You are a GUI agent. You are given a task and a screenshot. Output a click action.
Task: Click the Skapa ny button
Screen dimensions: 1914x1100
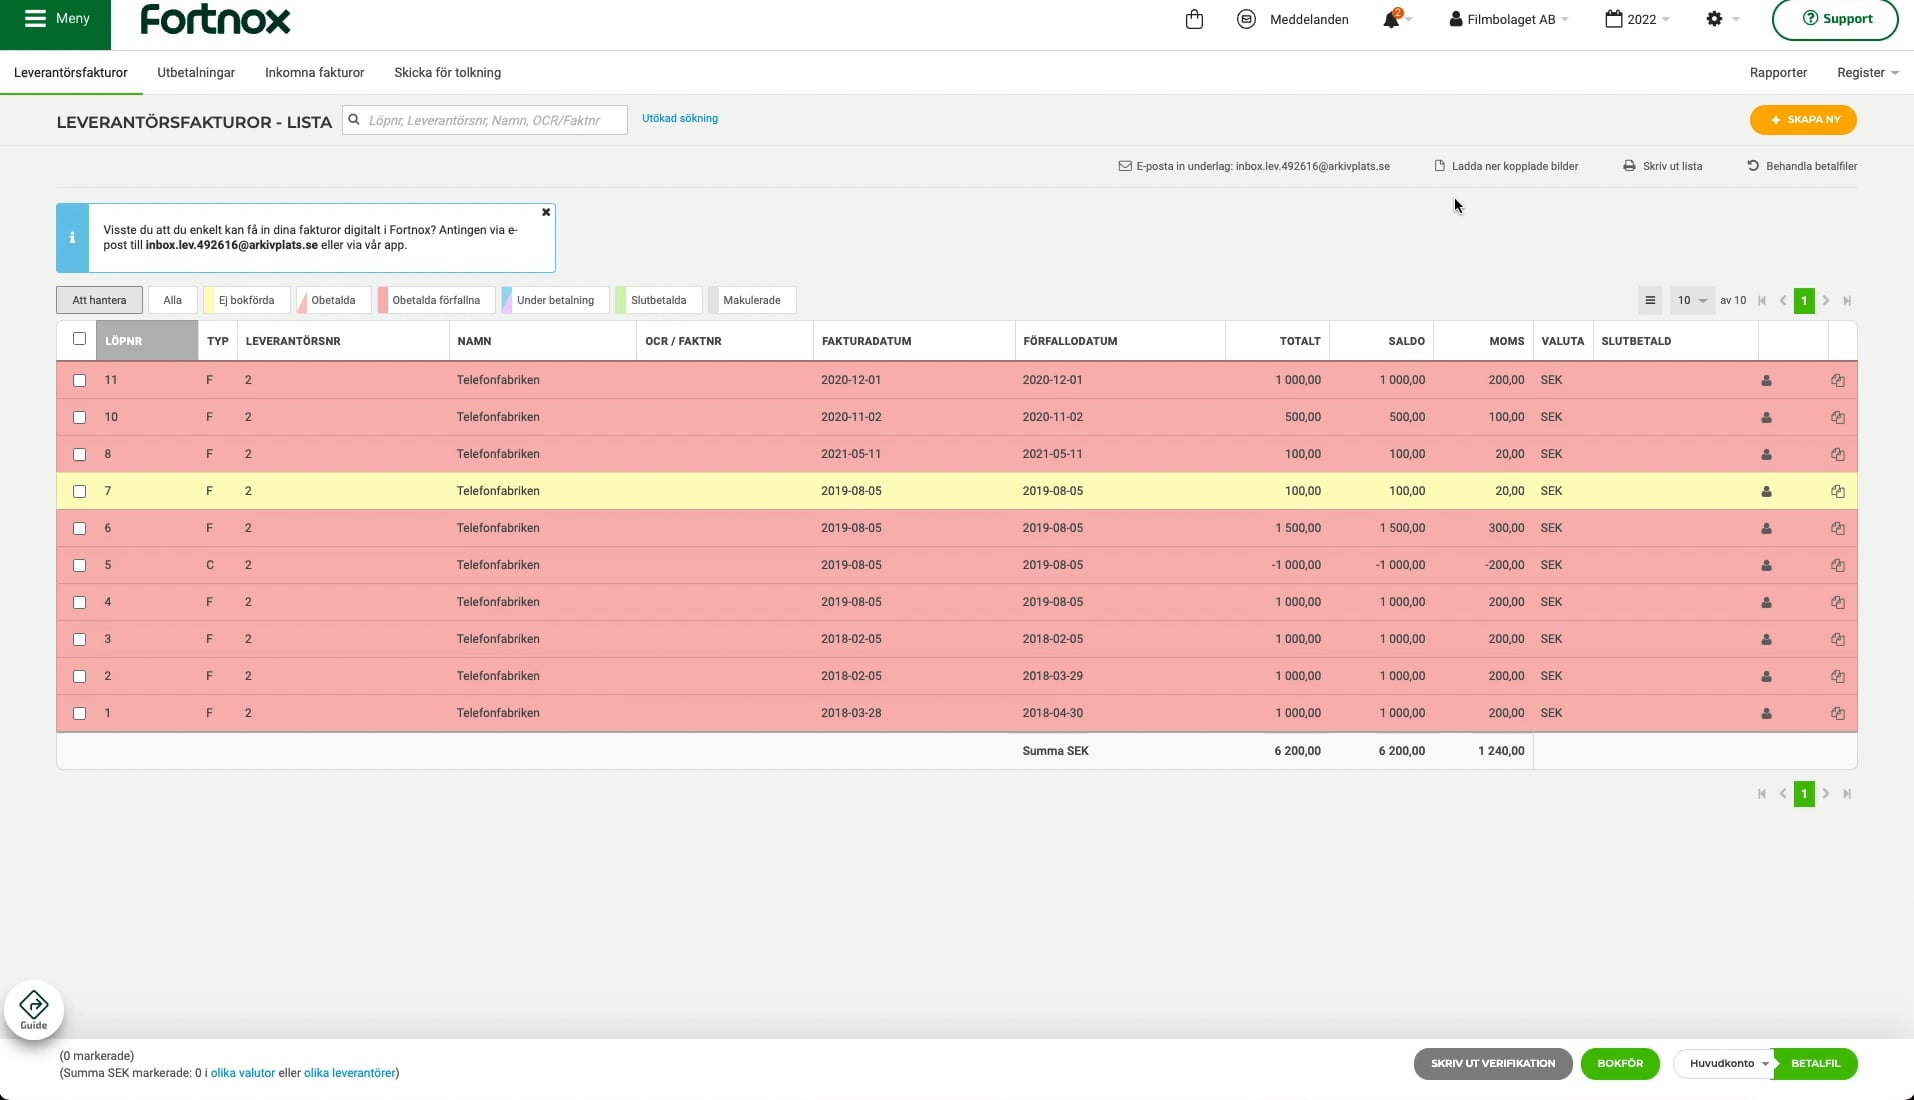pyautogui.click(x=1803, y=120)
